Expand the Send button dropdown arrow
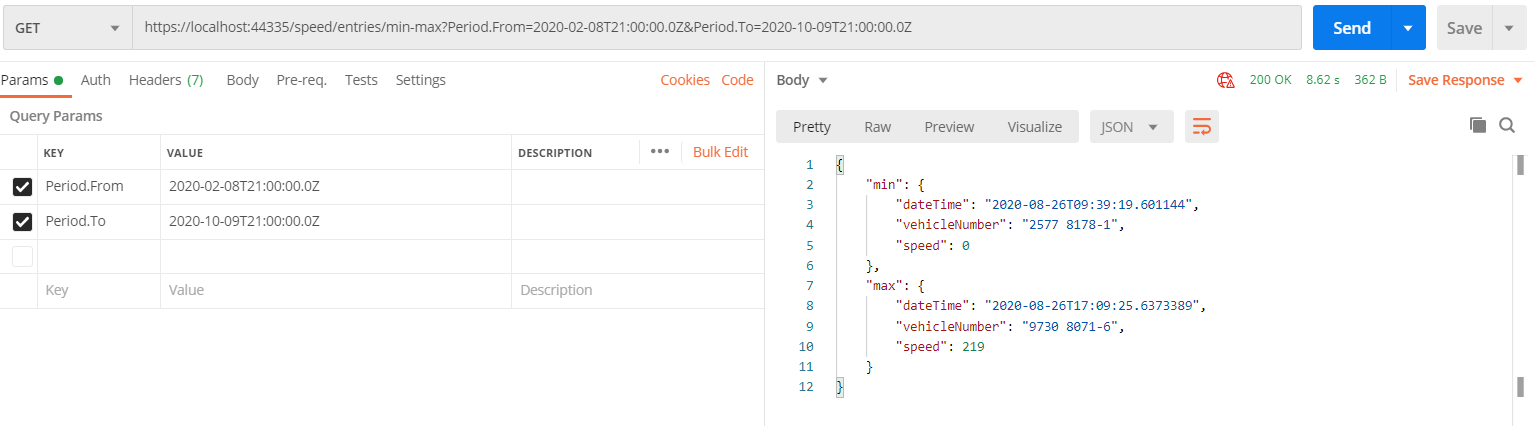 [x=1407, y=29]
